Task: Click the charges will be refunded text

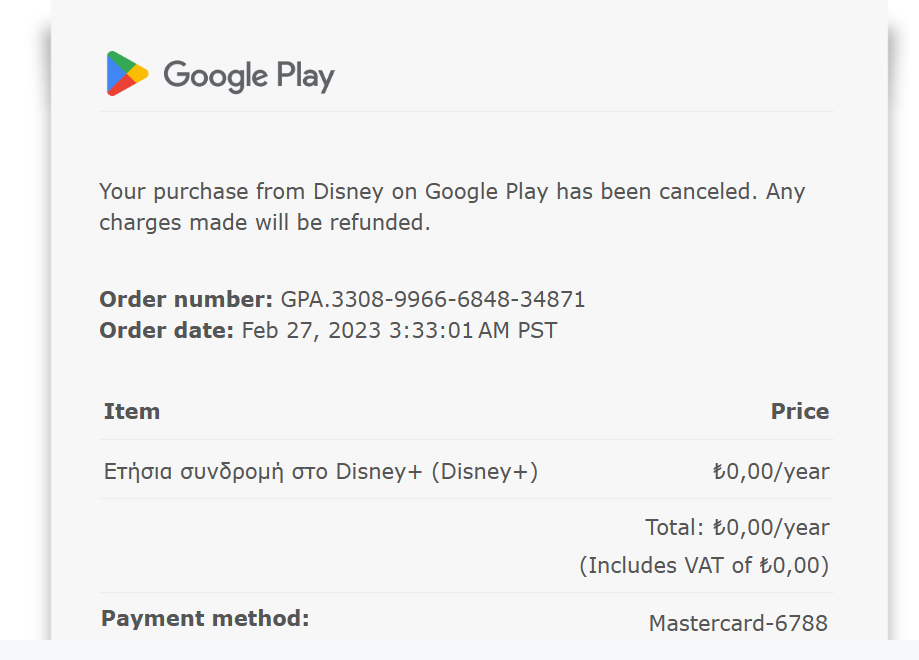Action: point(264,222)
